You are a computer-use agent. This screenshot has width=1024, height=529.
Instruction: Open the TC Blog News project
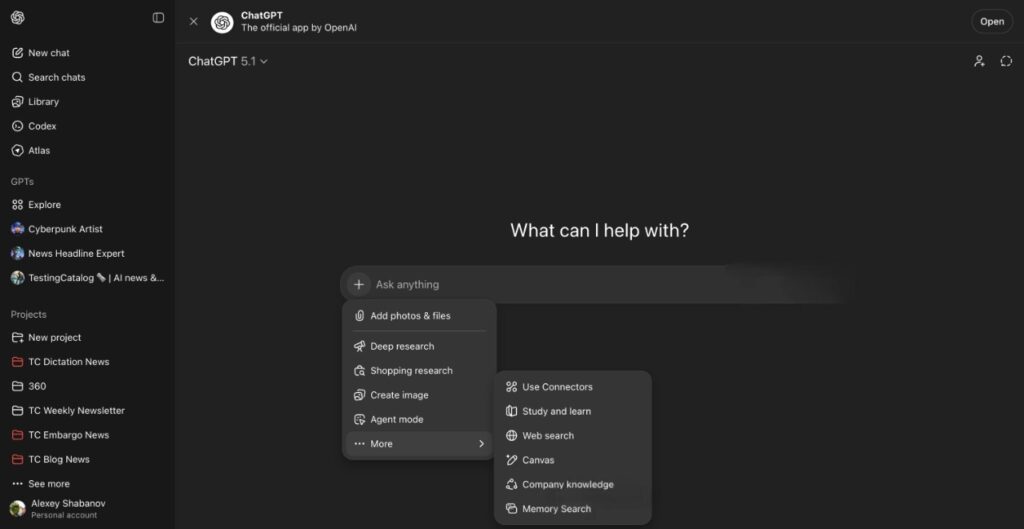(x=88, y=459)
